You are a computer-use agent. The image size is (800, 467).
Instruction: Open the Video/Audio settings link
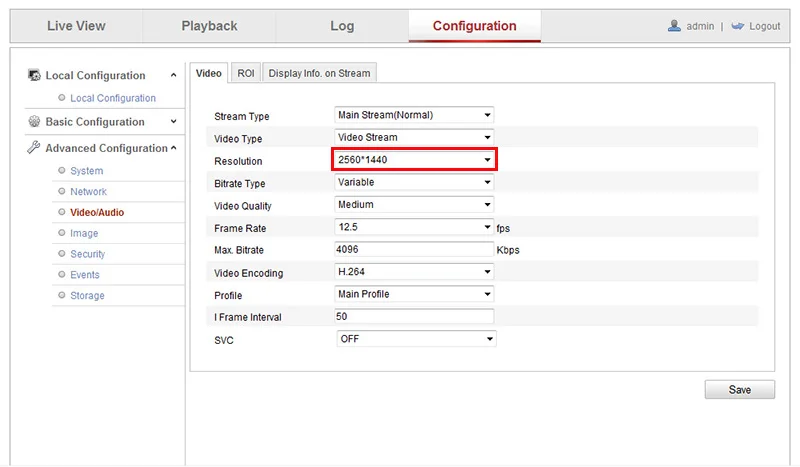coord(97,212)
